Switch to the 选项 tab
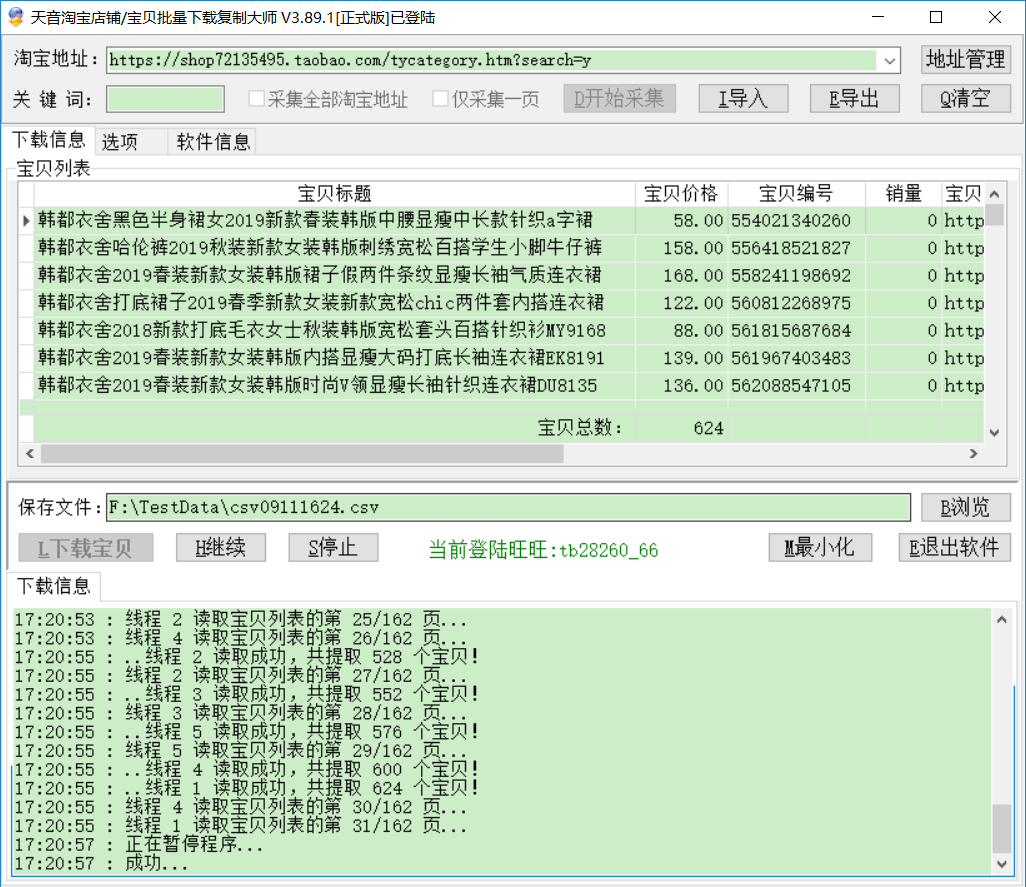 tap(120, 142)
